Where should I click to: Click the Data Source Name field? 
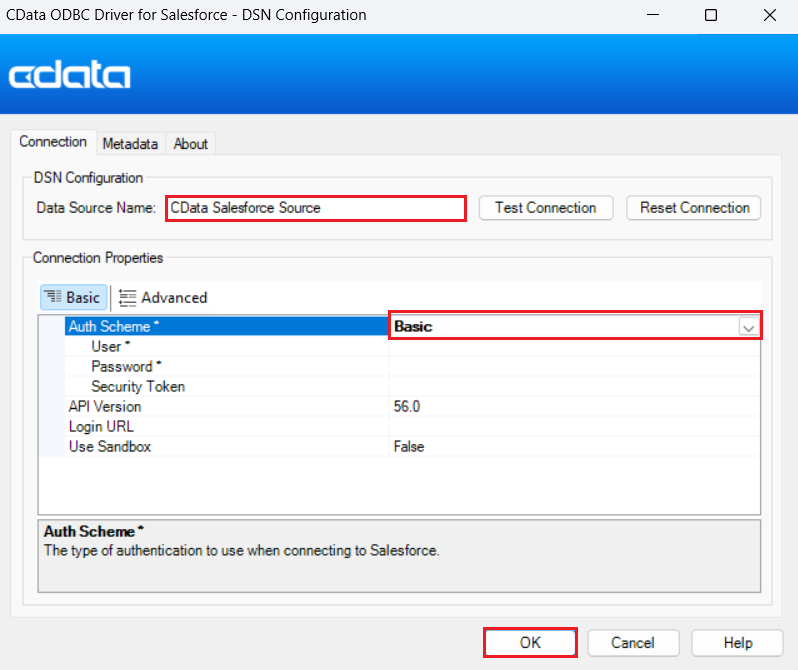tap(315, 208)
